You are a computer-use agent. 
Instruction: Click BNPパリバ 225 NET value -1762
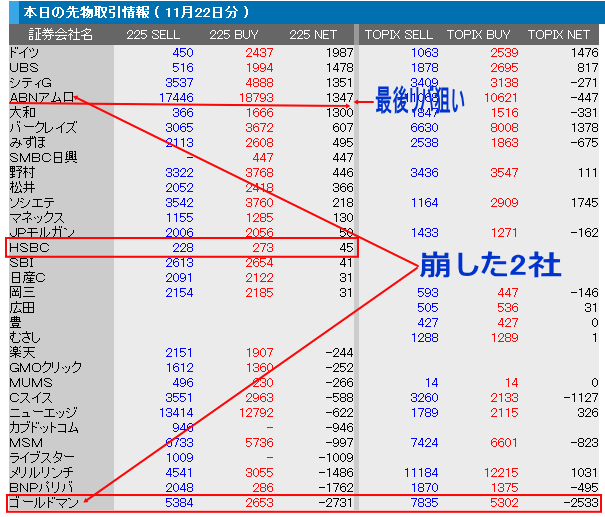coord(336,488)
